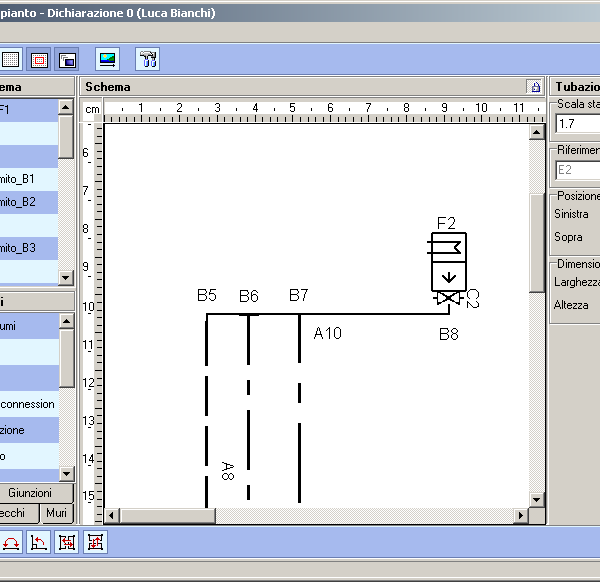Viewport: 600px width, 582px height.
Task: Click the canvas vertical scroll up arrow
Action: tap(536, 132)
